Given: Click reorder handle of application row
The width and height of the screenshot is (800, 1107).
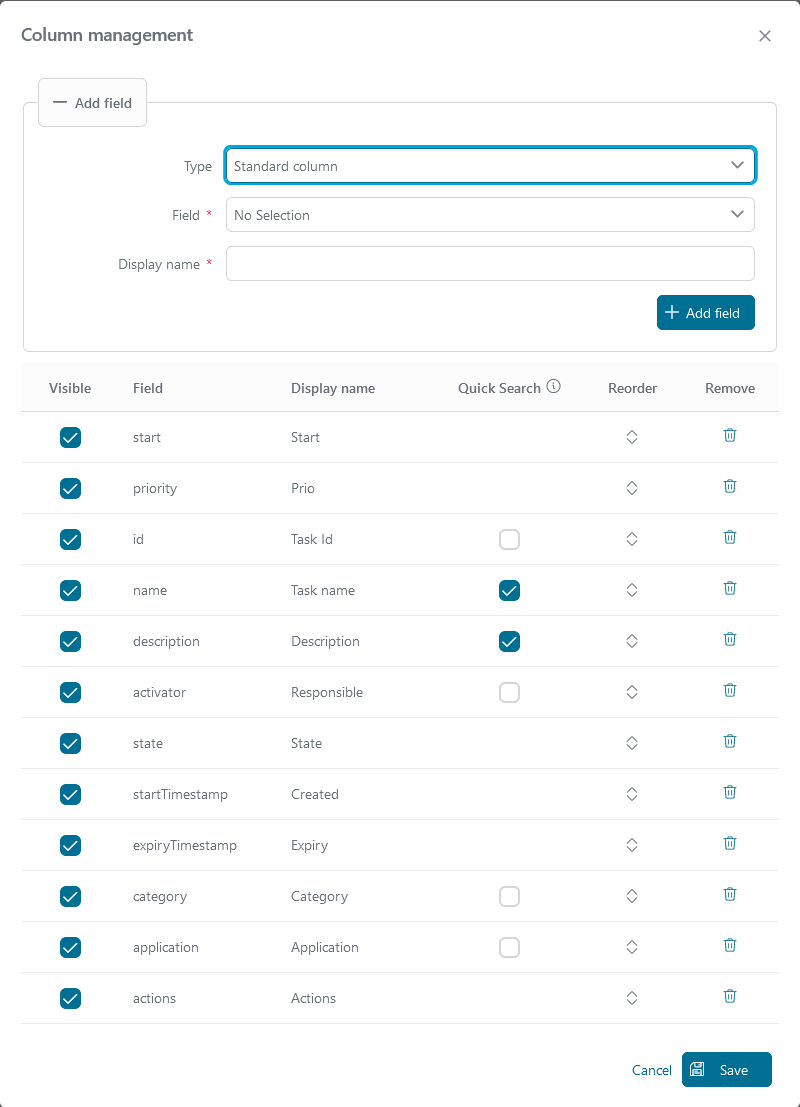Looking at the screenshot, I should coord(632,947).
